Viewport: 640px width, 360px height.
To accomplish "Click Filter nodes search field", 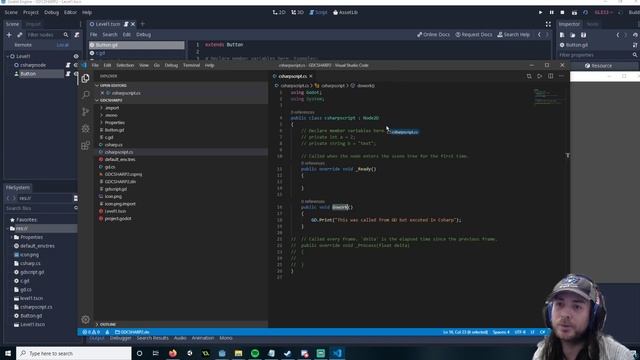I will point(48,35).
